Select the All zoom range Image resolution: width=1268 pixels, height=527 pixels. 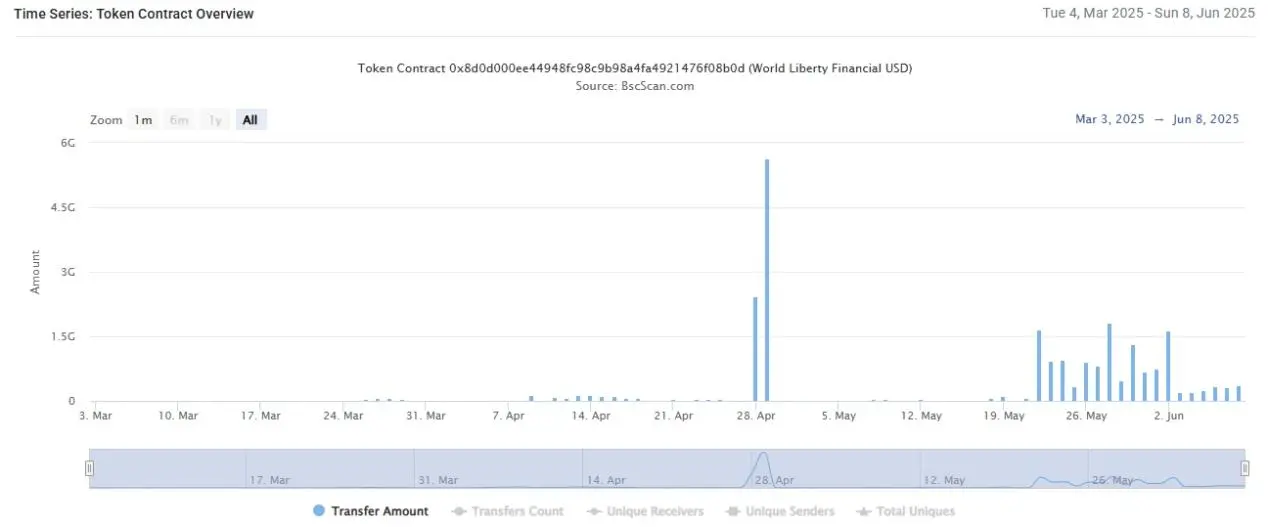pyautogui.click(x=250, y=120)
